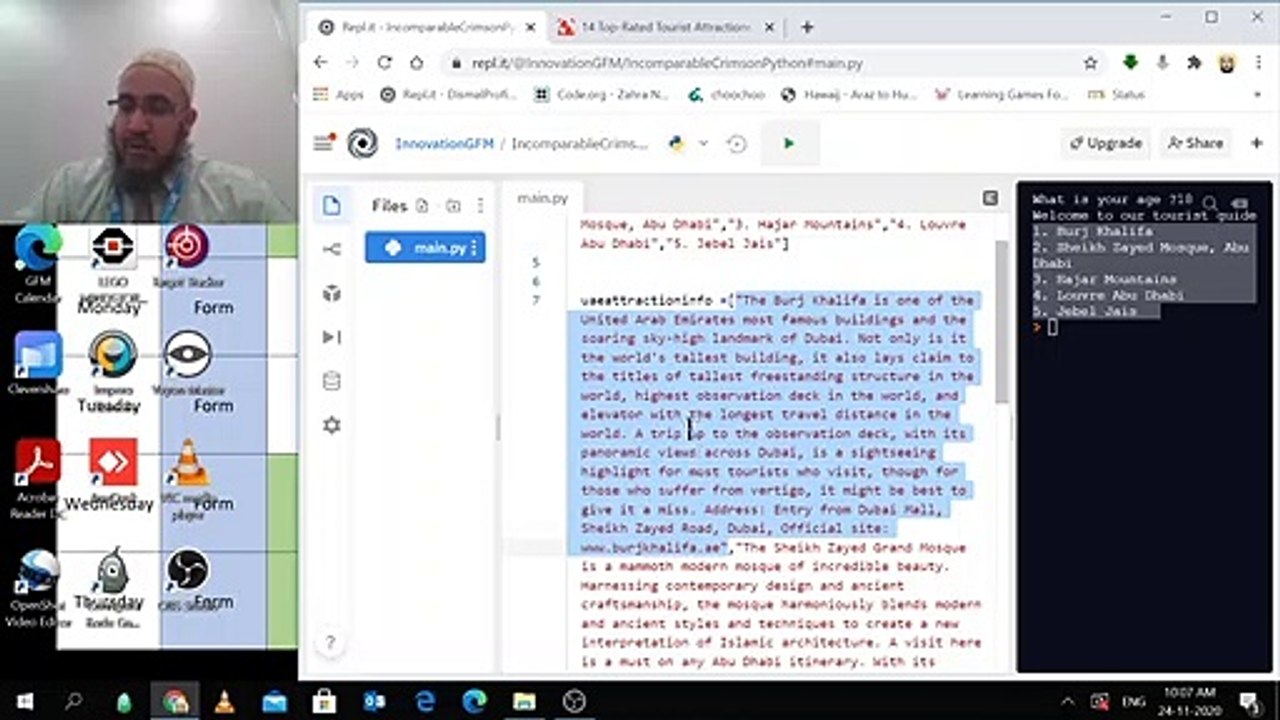Bookmark this page with the star

click(1090, 62)
